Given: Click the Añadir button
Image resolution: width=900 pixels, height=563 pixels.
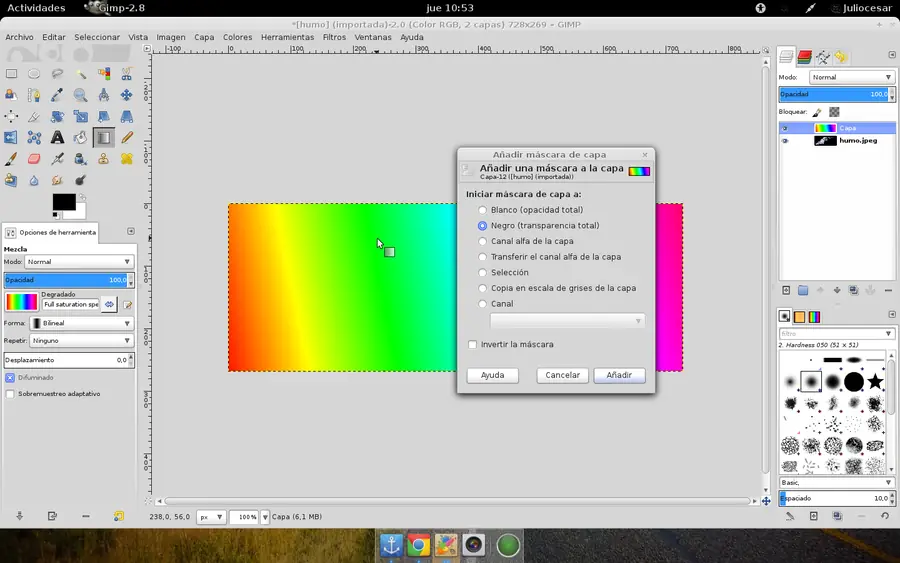Looking at the screenshot, I should pyautogui.click(x=619, y=375).
